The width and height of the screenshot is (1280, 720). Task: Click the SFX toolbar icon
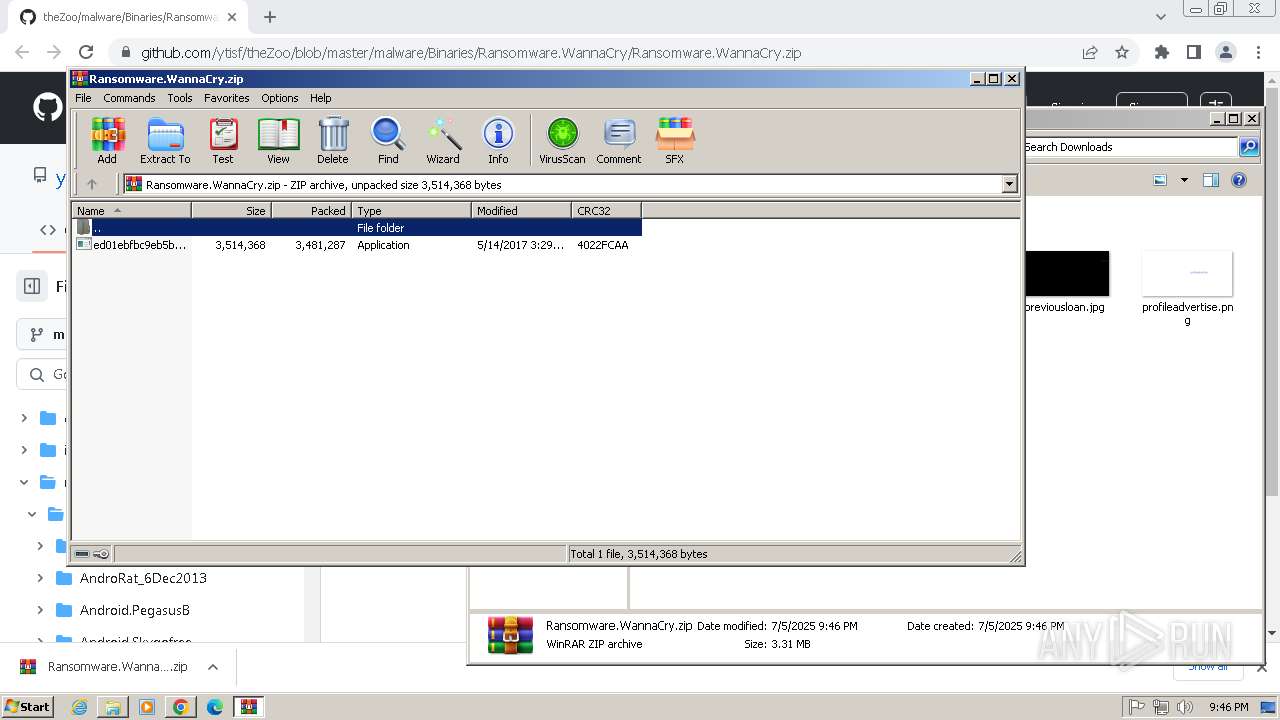click(x=675, y=140)
